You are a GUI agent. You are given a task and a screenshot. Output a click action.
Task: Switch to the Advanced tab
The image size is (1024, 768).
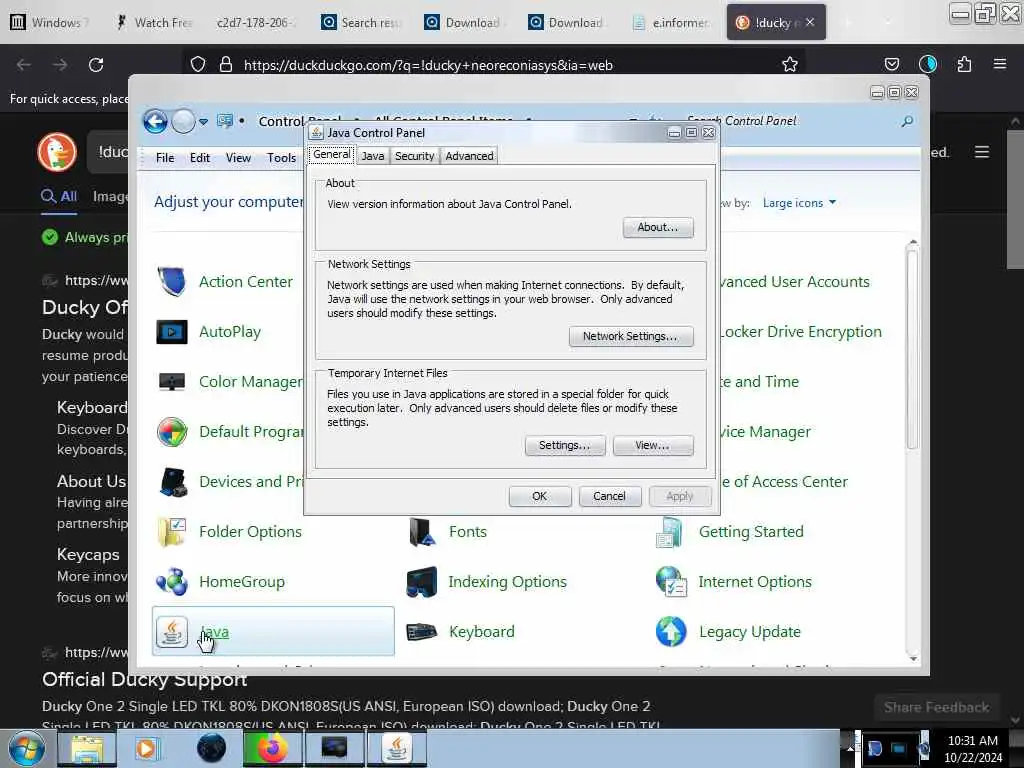(469, 156)
